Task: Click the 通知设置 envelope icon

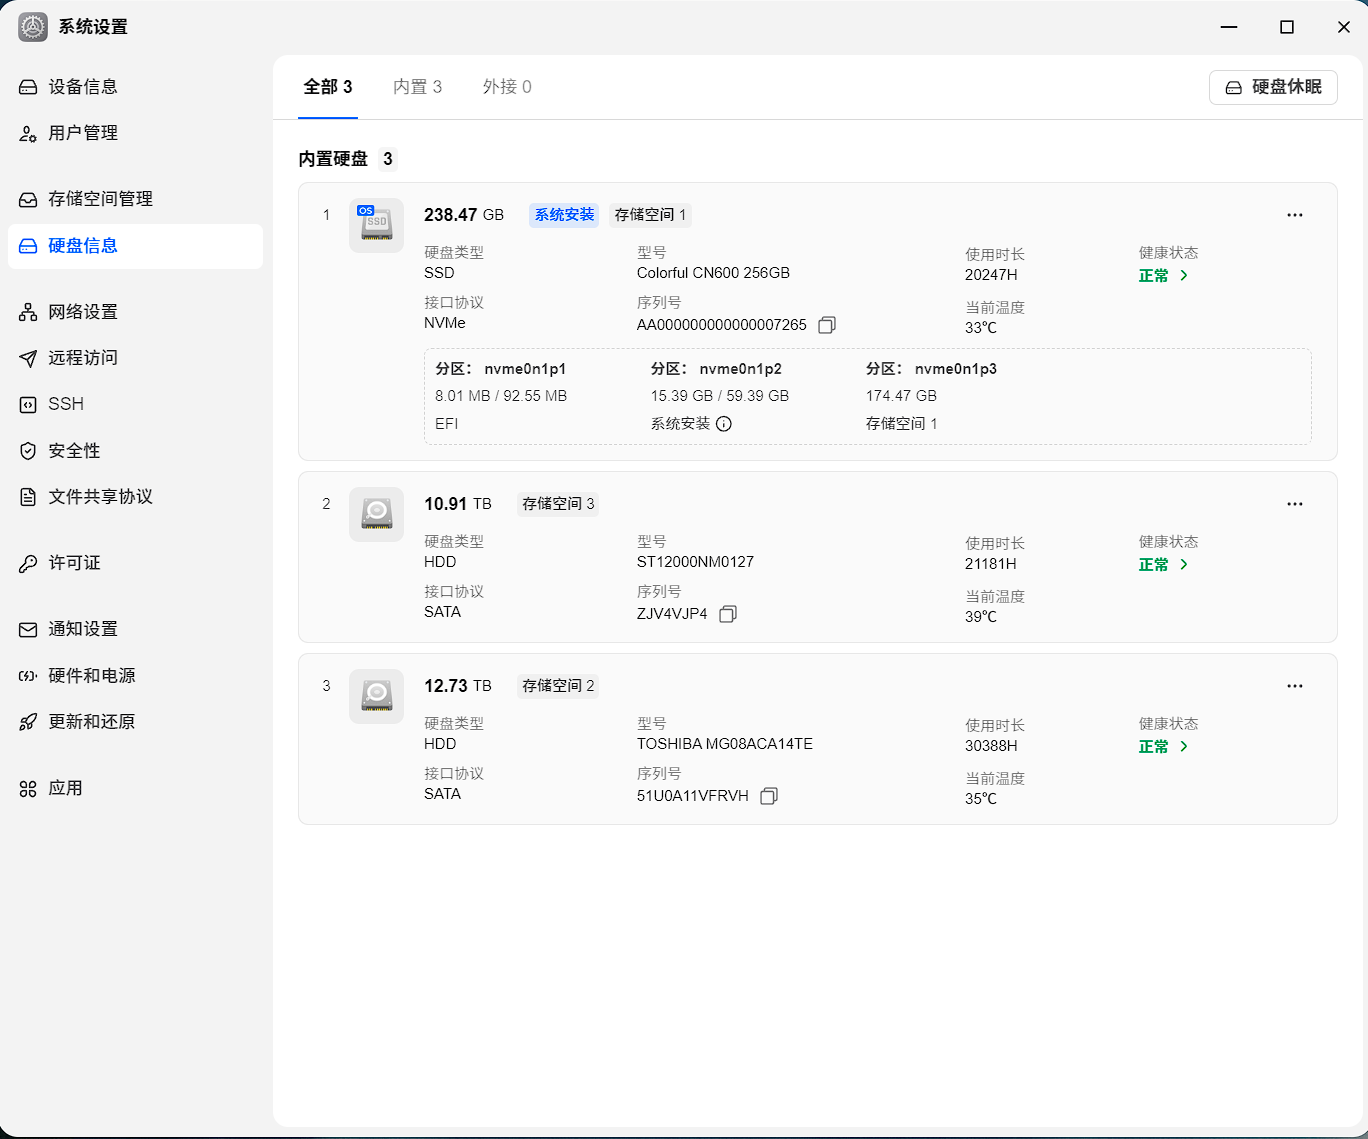Action: [x=28, y=629]
